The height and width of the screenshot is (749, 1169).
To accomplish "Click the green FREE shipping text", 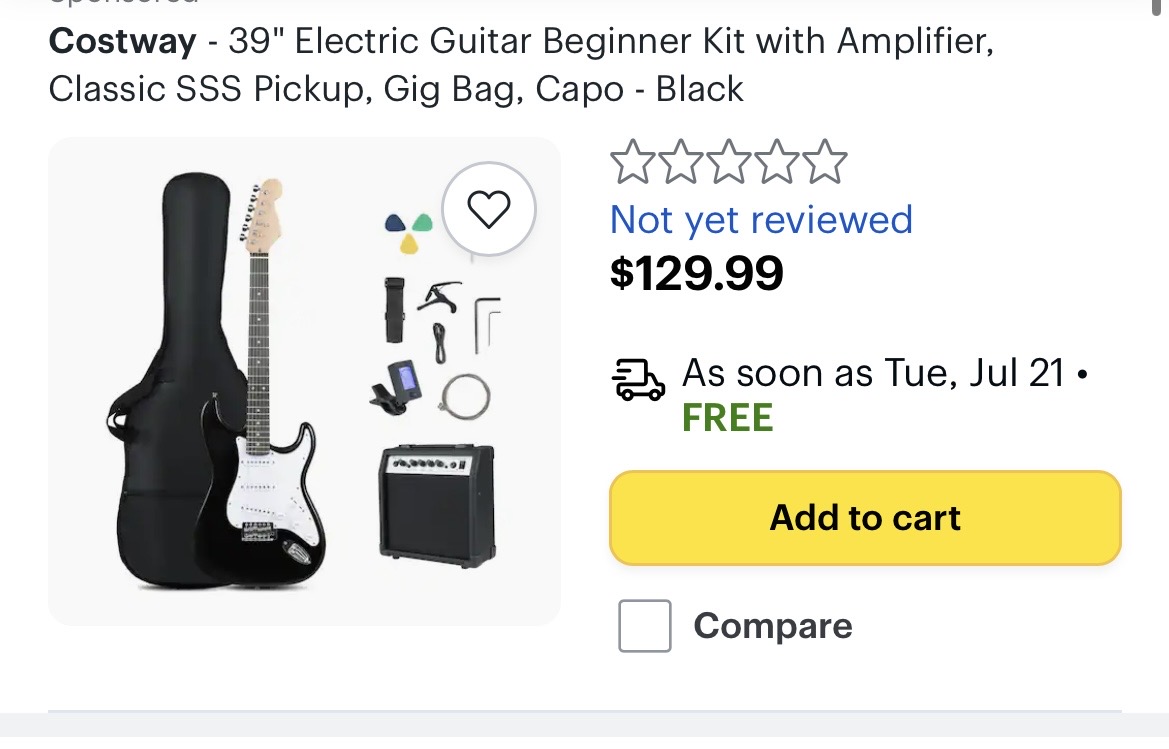I will 728,417.
